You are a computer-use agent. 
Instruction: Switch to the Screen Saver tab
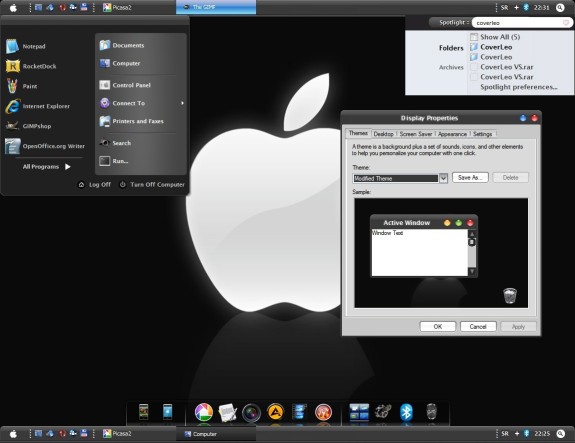[x=416, y=134]
